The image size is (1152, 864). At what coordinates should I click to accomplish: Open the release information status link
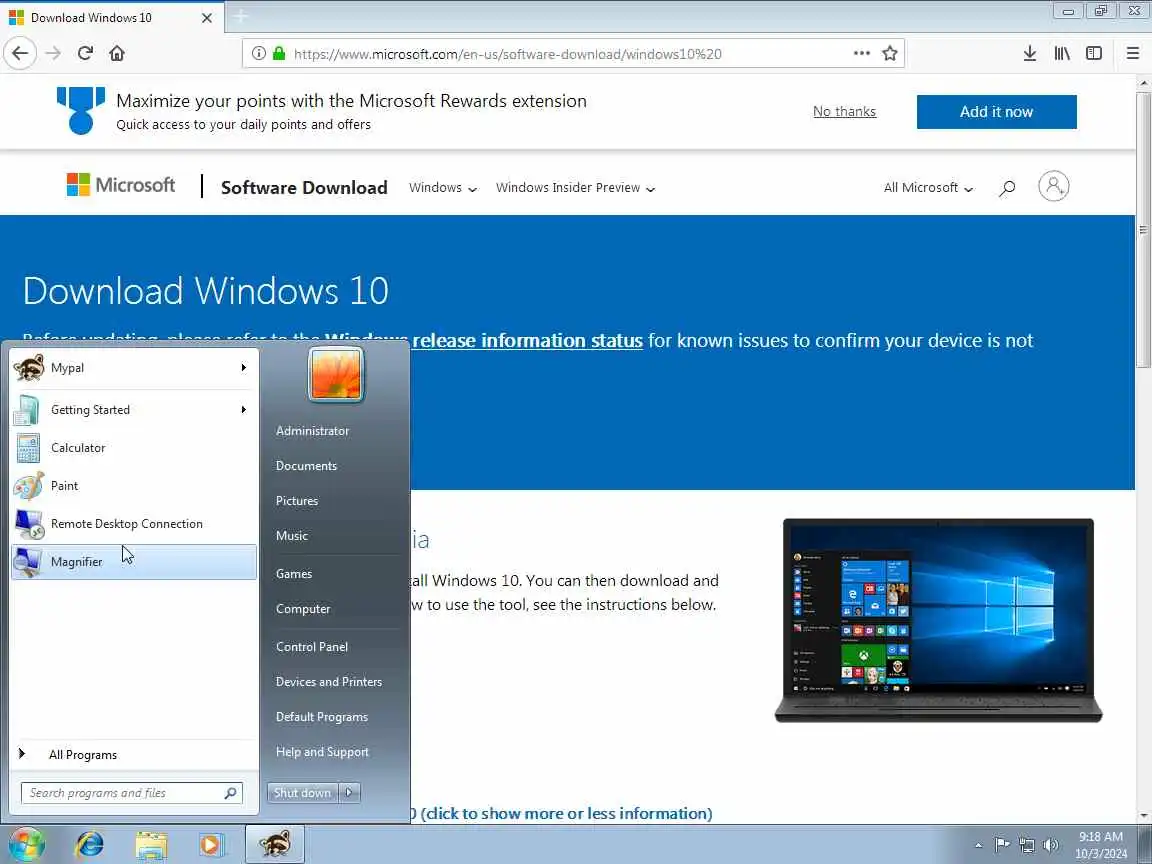(528, 340)
